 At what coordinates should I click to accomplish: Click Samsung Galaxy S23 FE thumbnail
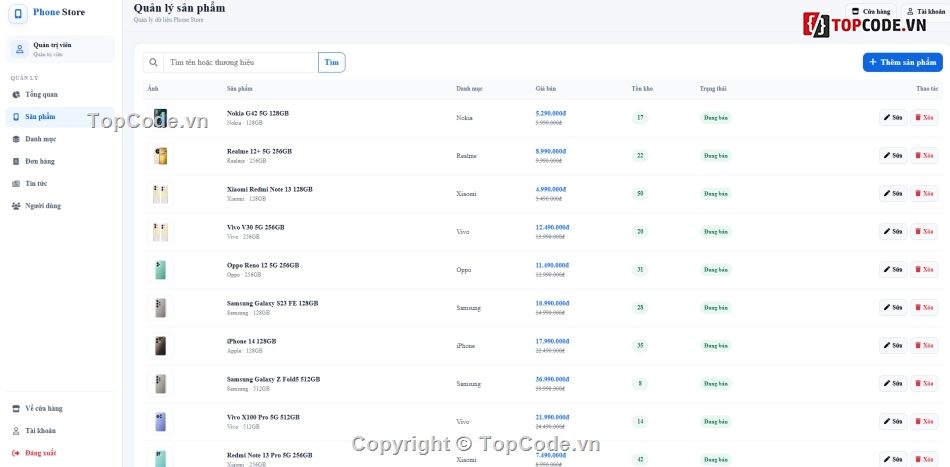tap(161, 308)
